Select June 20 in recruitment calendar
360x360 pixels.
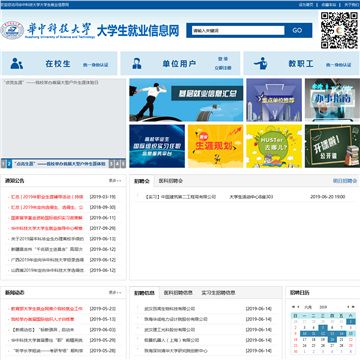(x=332, y=340)
